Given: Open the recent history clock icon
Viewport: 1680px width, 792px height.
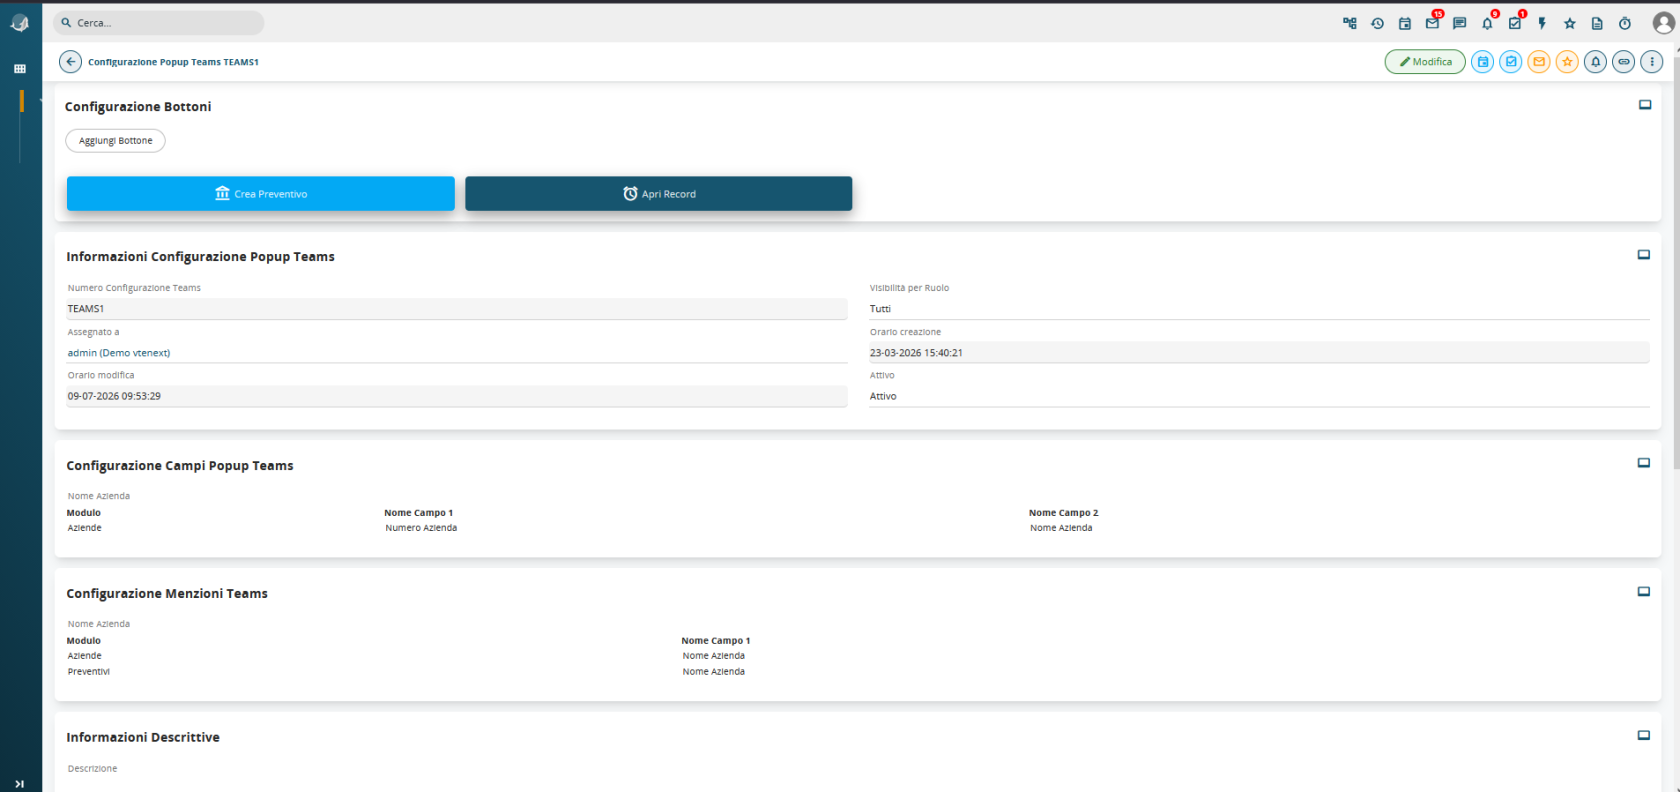Looking at the screenshot, I should [1377, 23].
